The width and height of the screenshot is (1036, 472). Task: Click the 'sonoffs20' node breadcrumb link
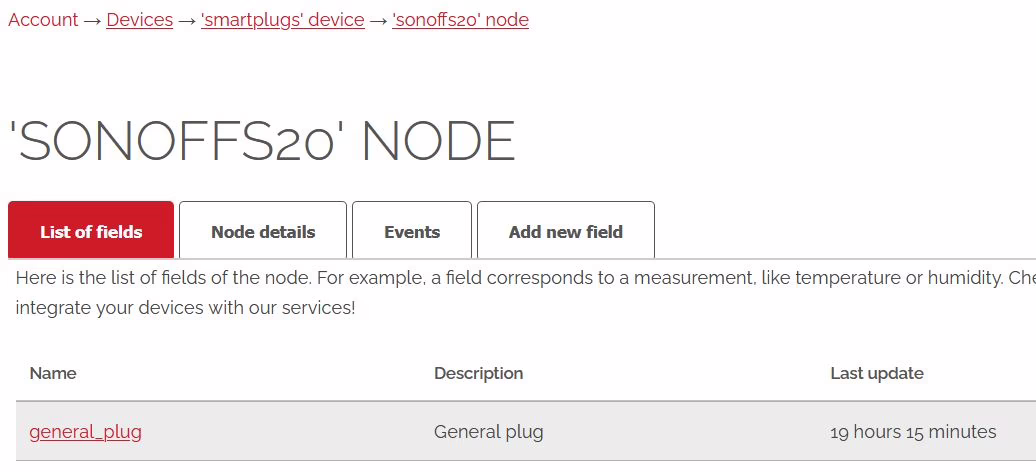460,20
